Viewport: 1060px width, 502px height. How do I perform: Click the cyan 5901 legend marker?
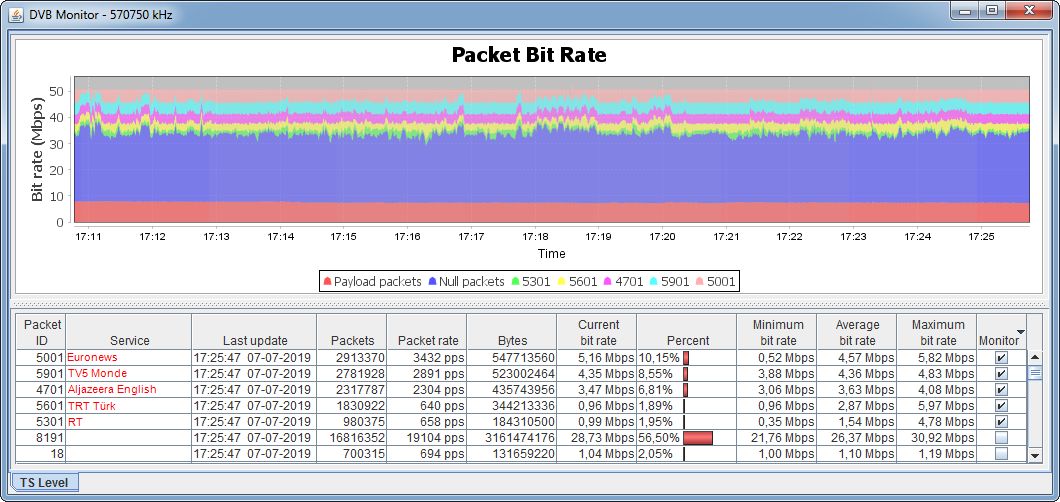point(657,282)
